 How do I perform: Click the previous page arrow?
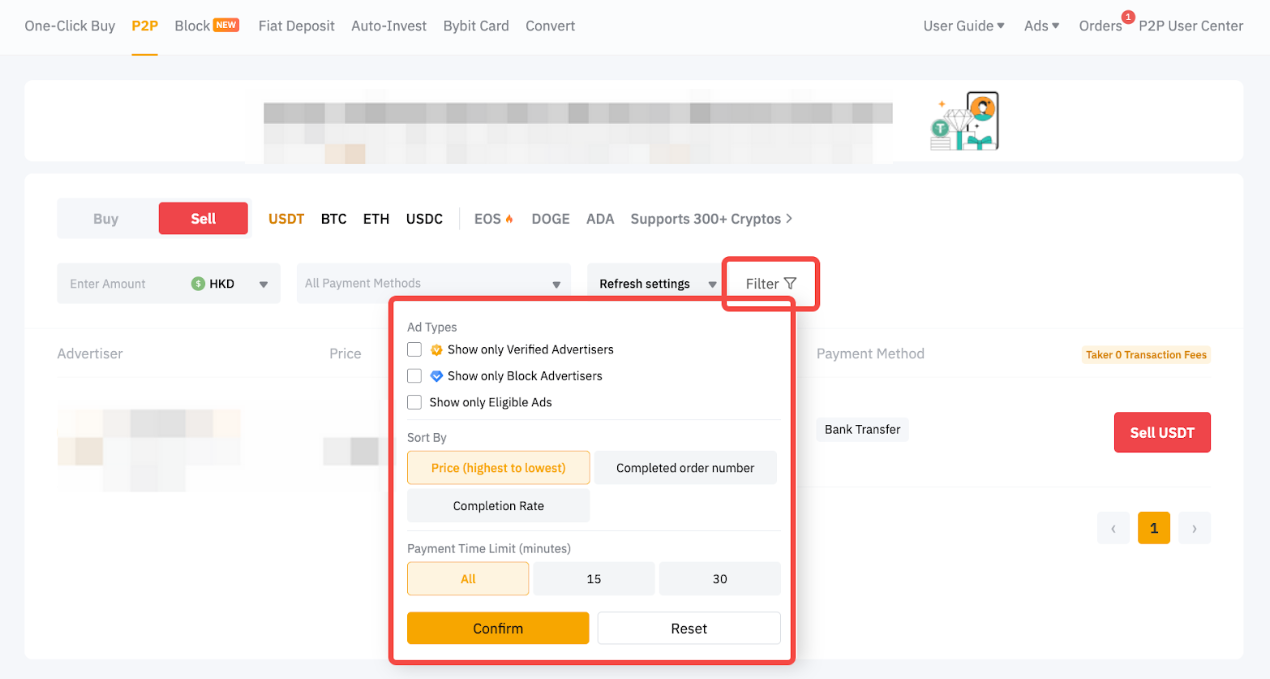(x=1113, y=528)
